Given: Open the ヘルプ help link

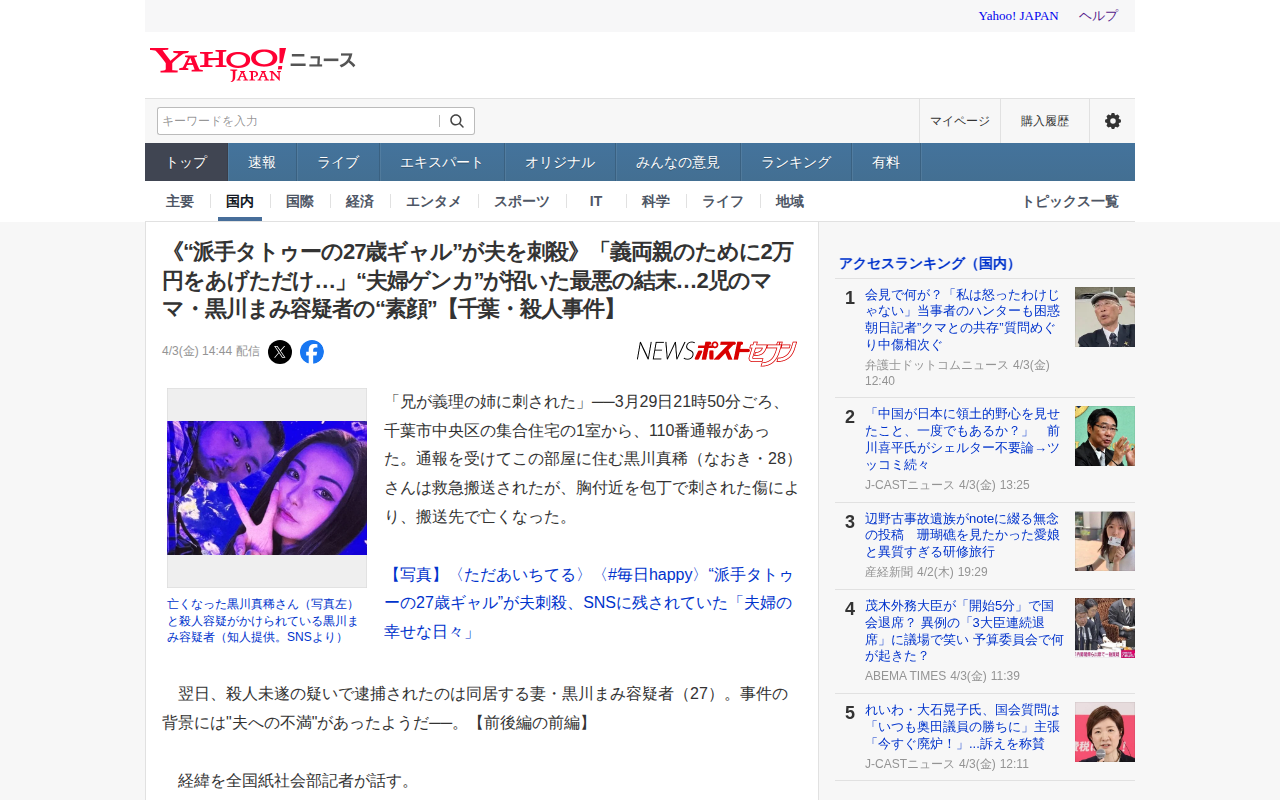Looking at the screenshot, I should [x=1098, y=16].
